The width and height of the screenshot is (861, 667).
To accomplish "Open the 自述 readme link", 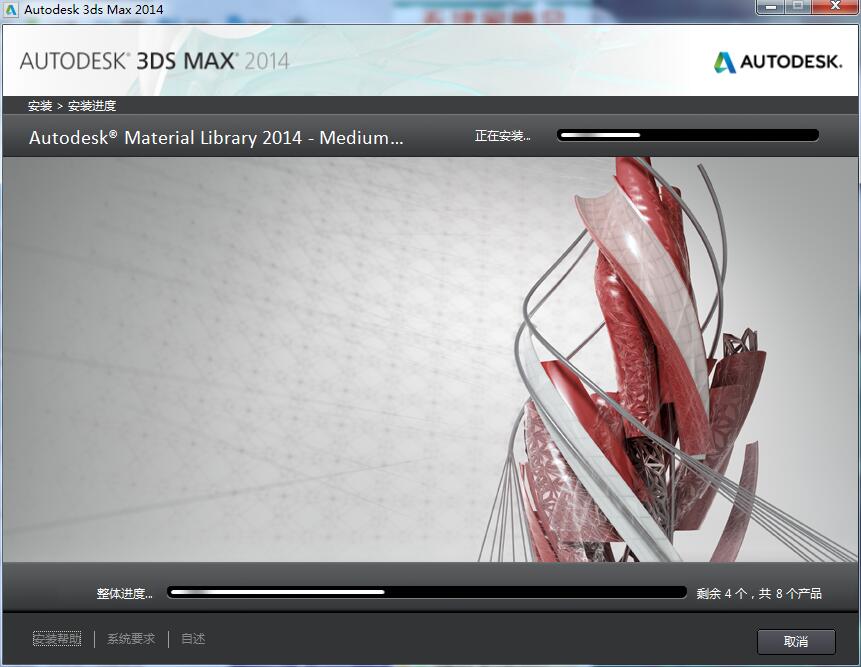I will (x=193, y=638).
